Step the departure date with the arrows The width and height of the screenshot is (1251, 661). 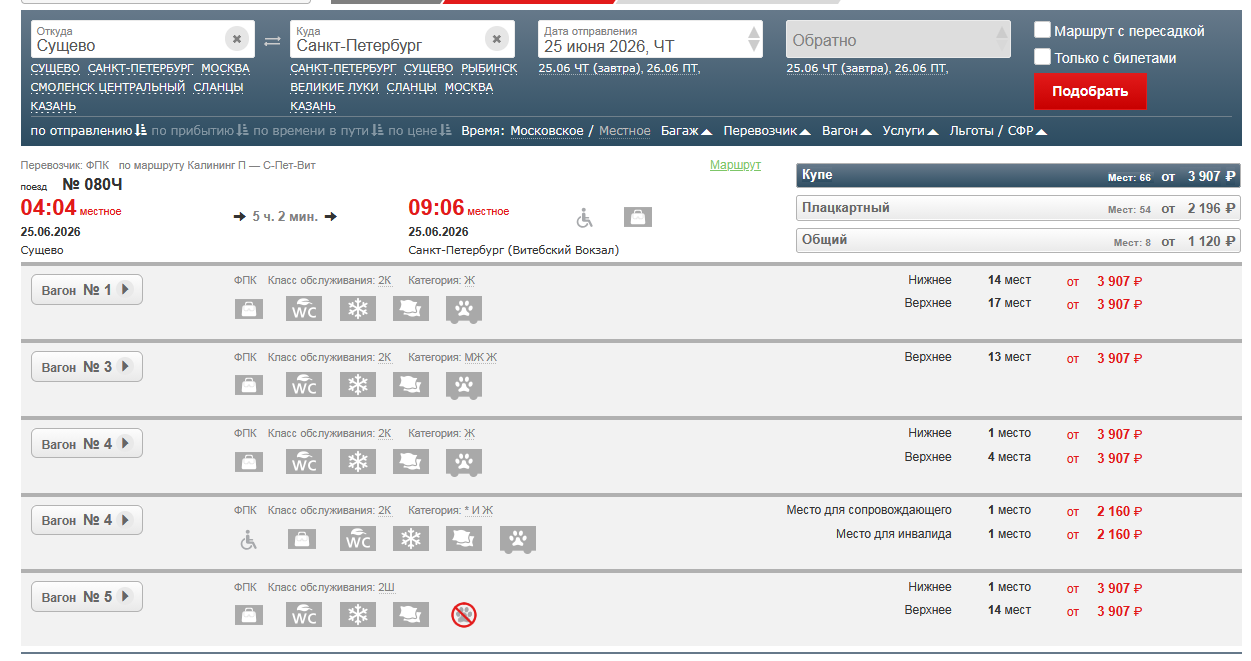[x=754, y=39]
